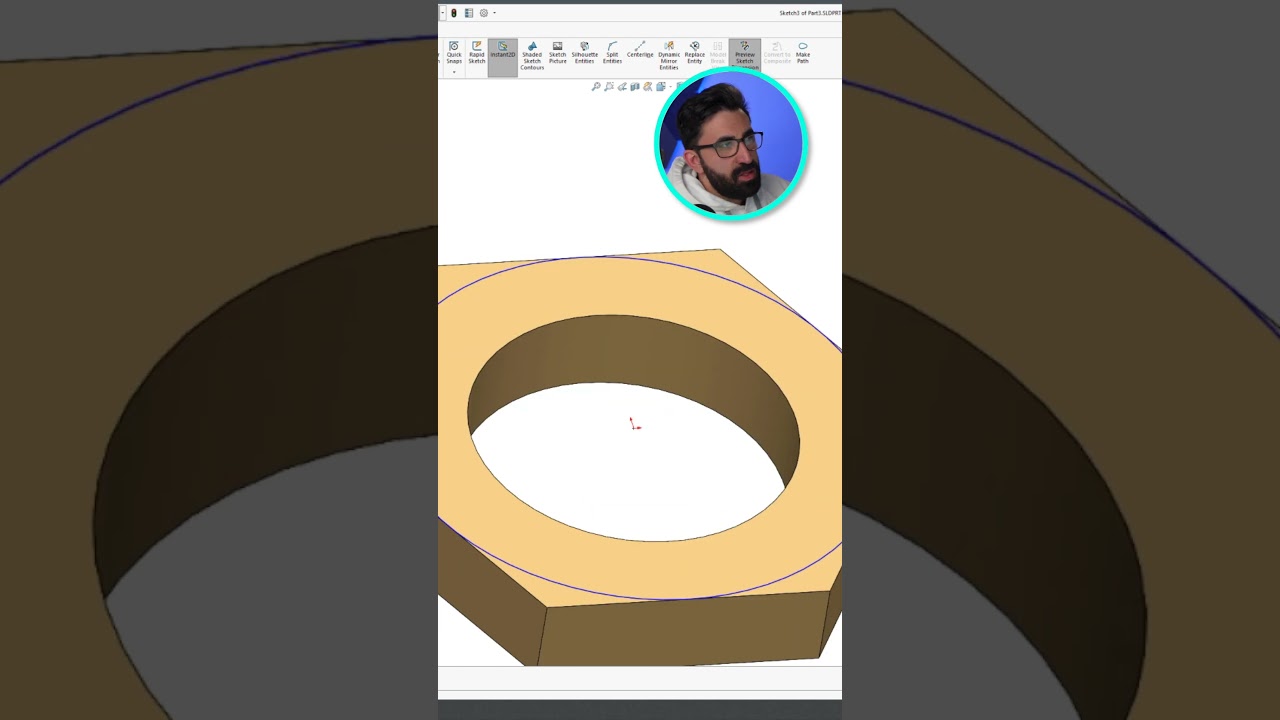Click the Sketch3 of Part3.SLDPRT title text
The height and width of the screenshot is (720, 1280).
(x=810, y=13)
